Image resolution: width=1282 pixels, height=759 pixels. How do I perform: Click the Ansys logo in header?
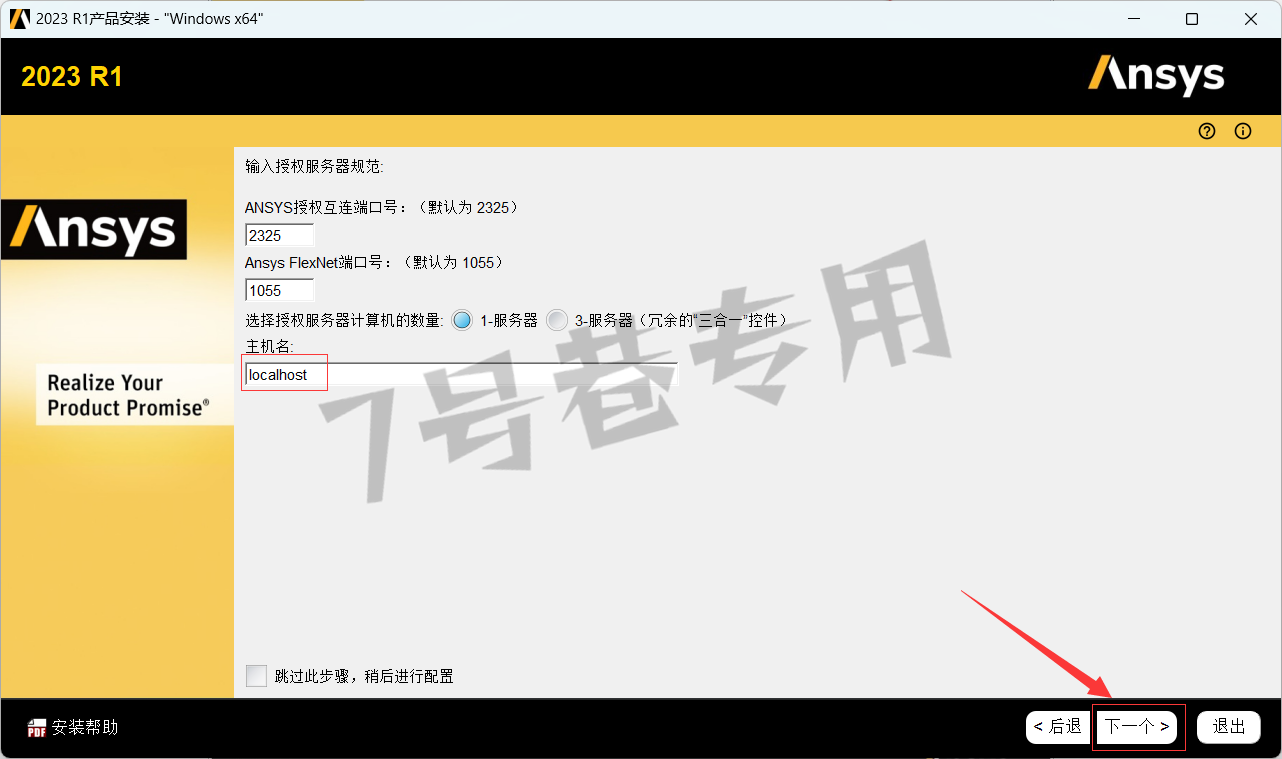point(1156,76)
